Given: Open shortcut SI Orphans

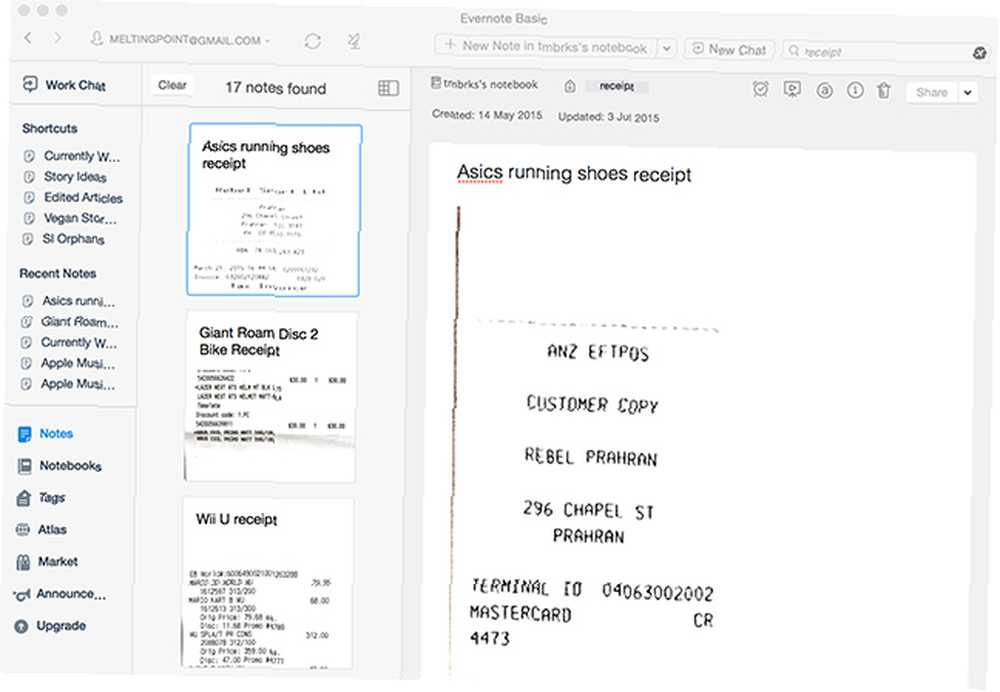Looking at the screenshot, I should (x=63, y=239).
